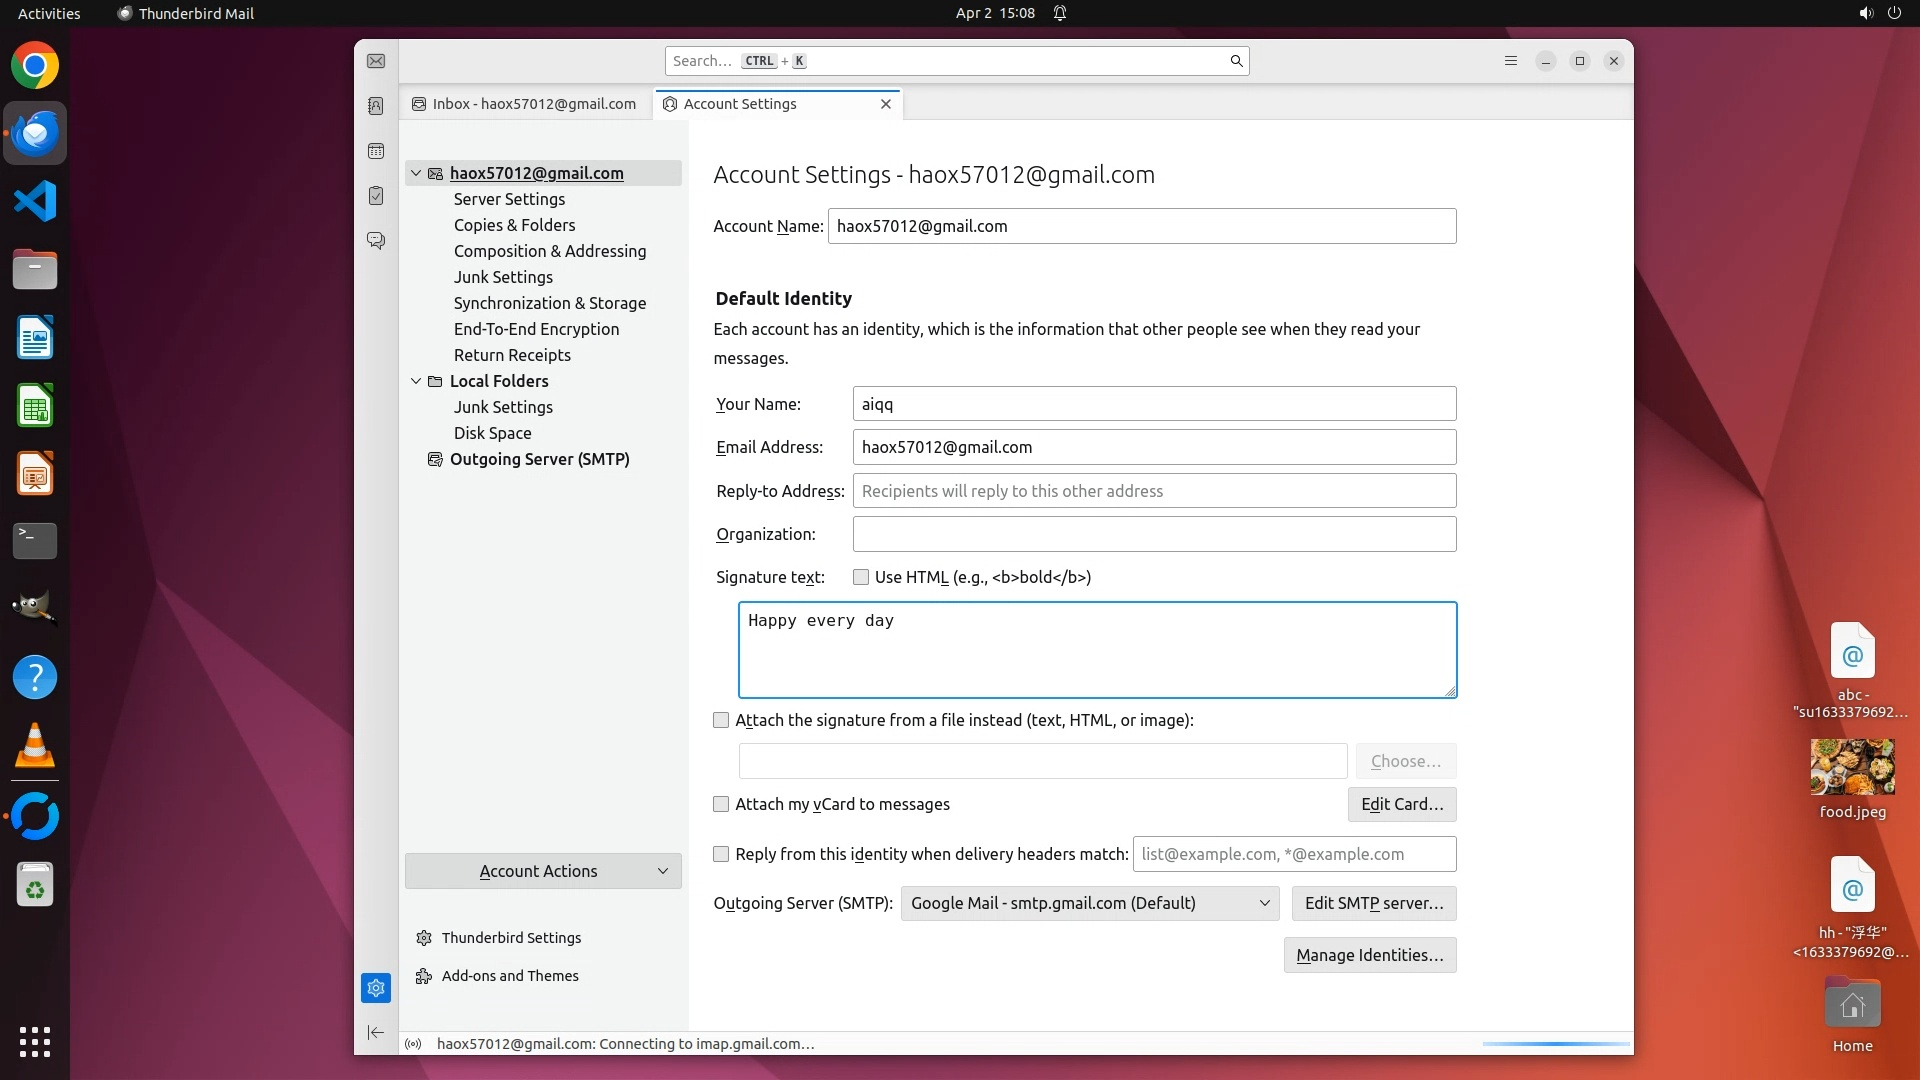
Task: Open the Calendar space icon
Action: pos(376,151)
